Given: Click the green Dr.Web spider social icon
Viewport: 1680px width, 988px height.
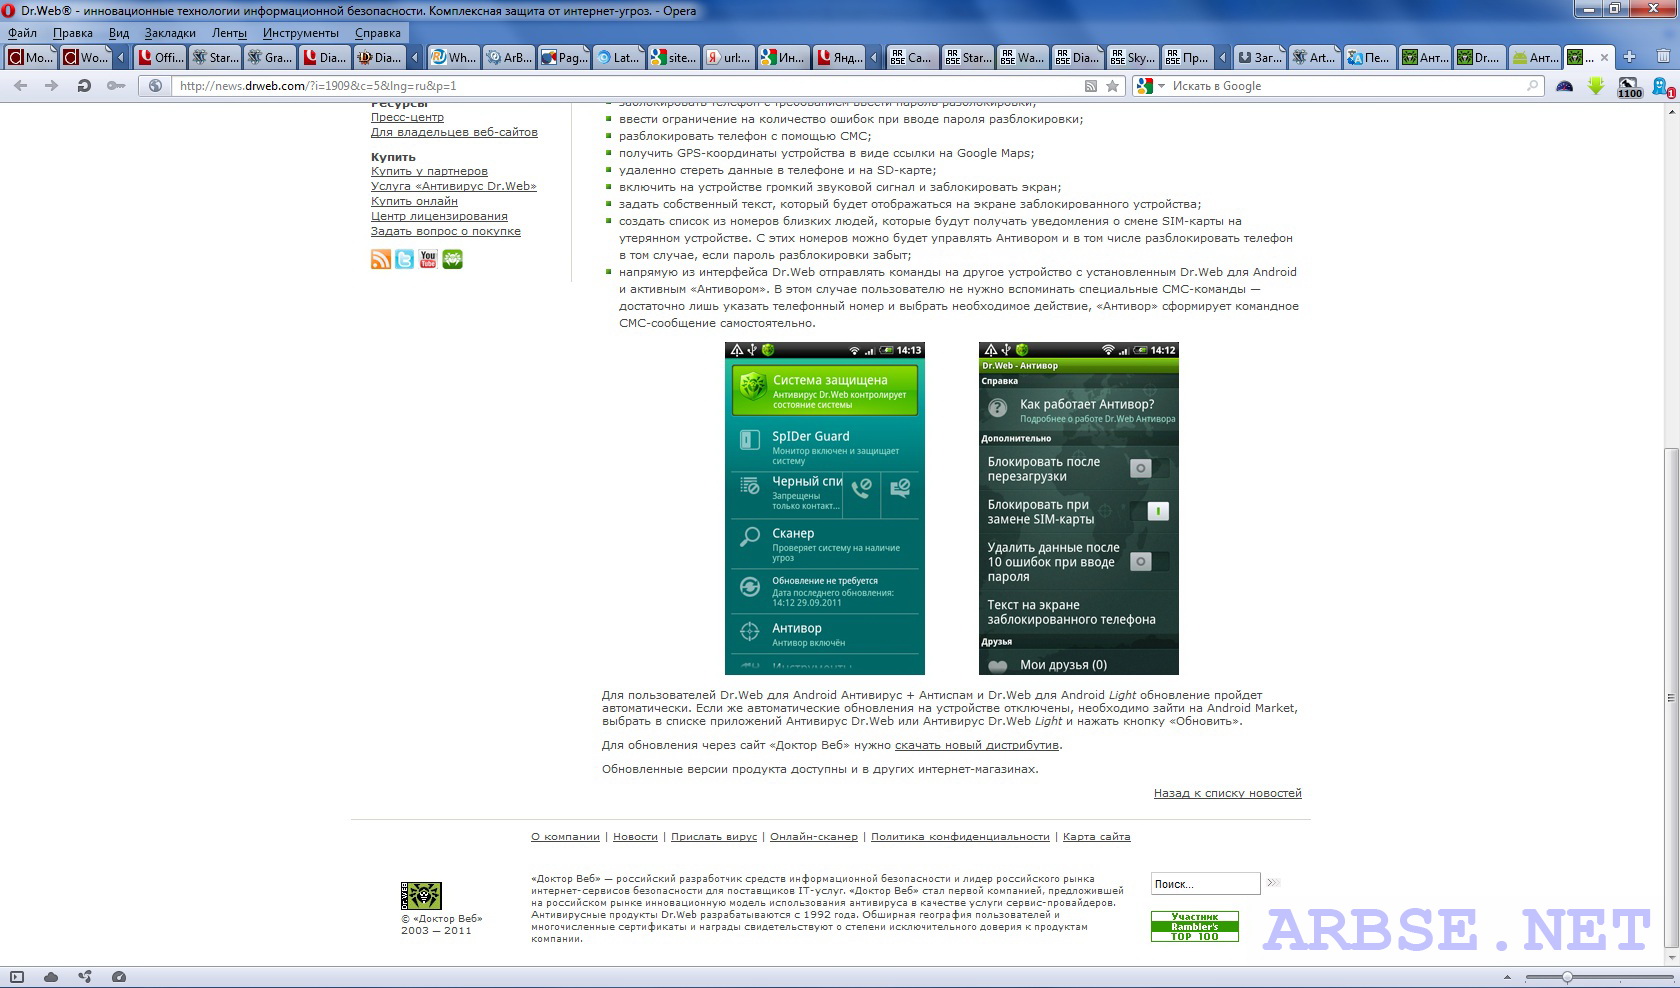Looking at the screenshot, I should pyautogui.click(x=453, y=260).
